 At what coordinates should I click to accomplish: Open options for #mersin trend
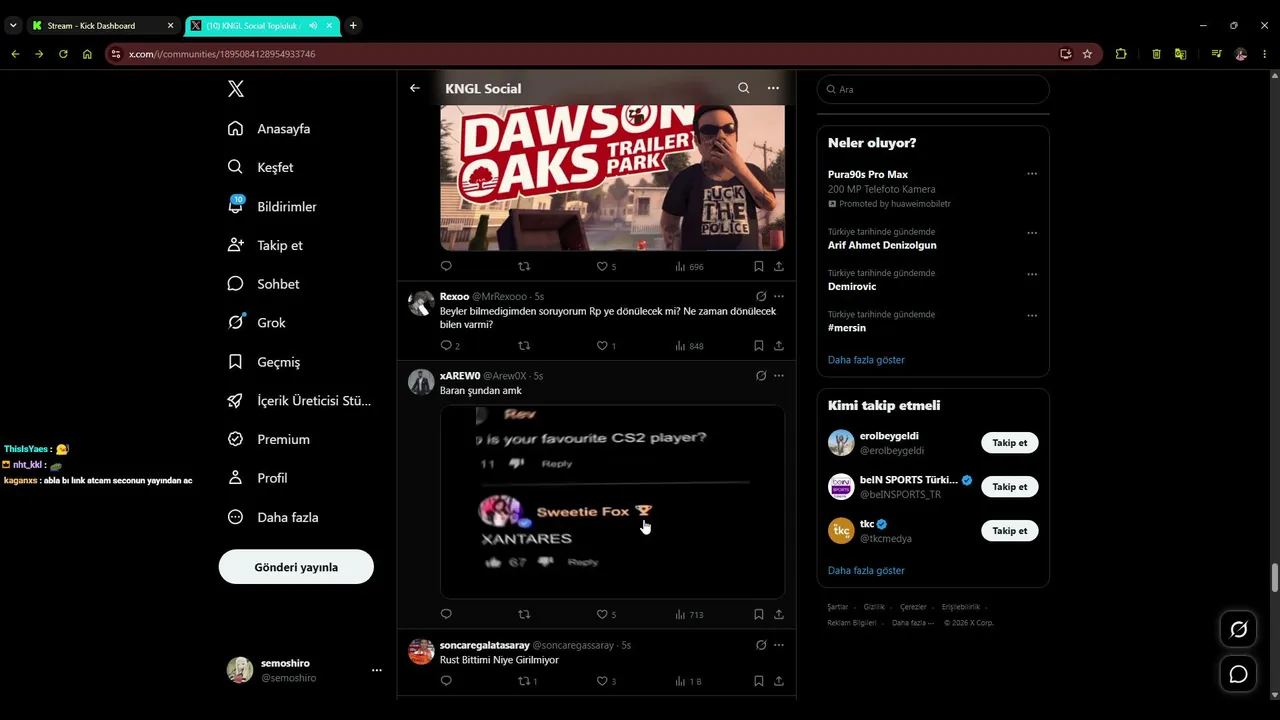coord(1032,316)
